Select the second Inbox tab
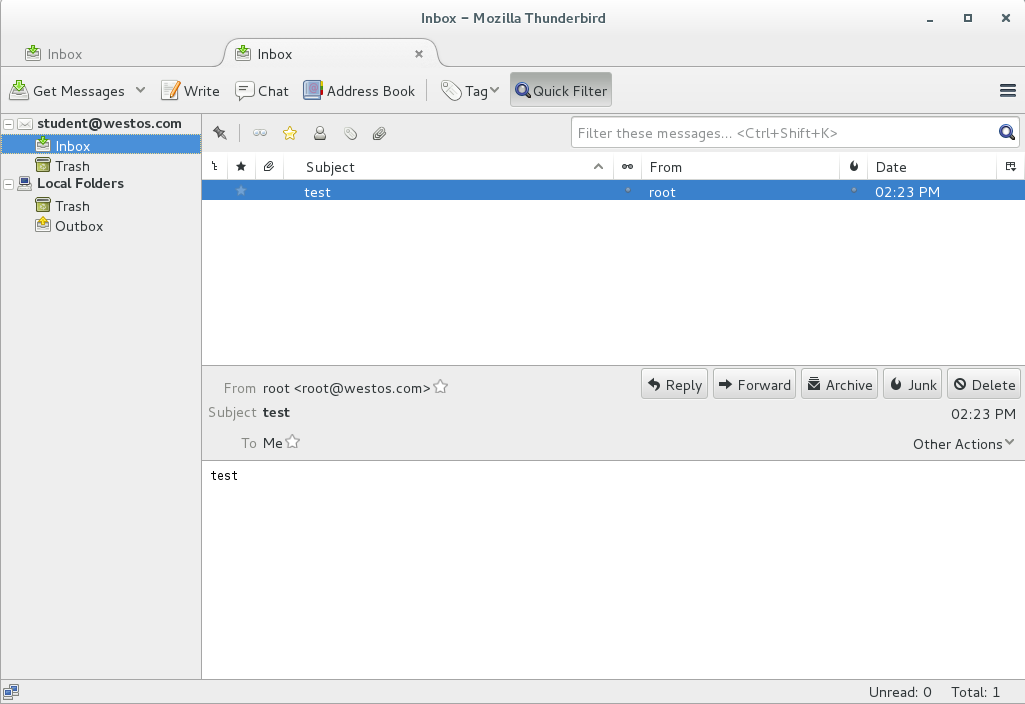Viewport: 1025px width, 704px height. 275,54
